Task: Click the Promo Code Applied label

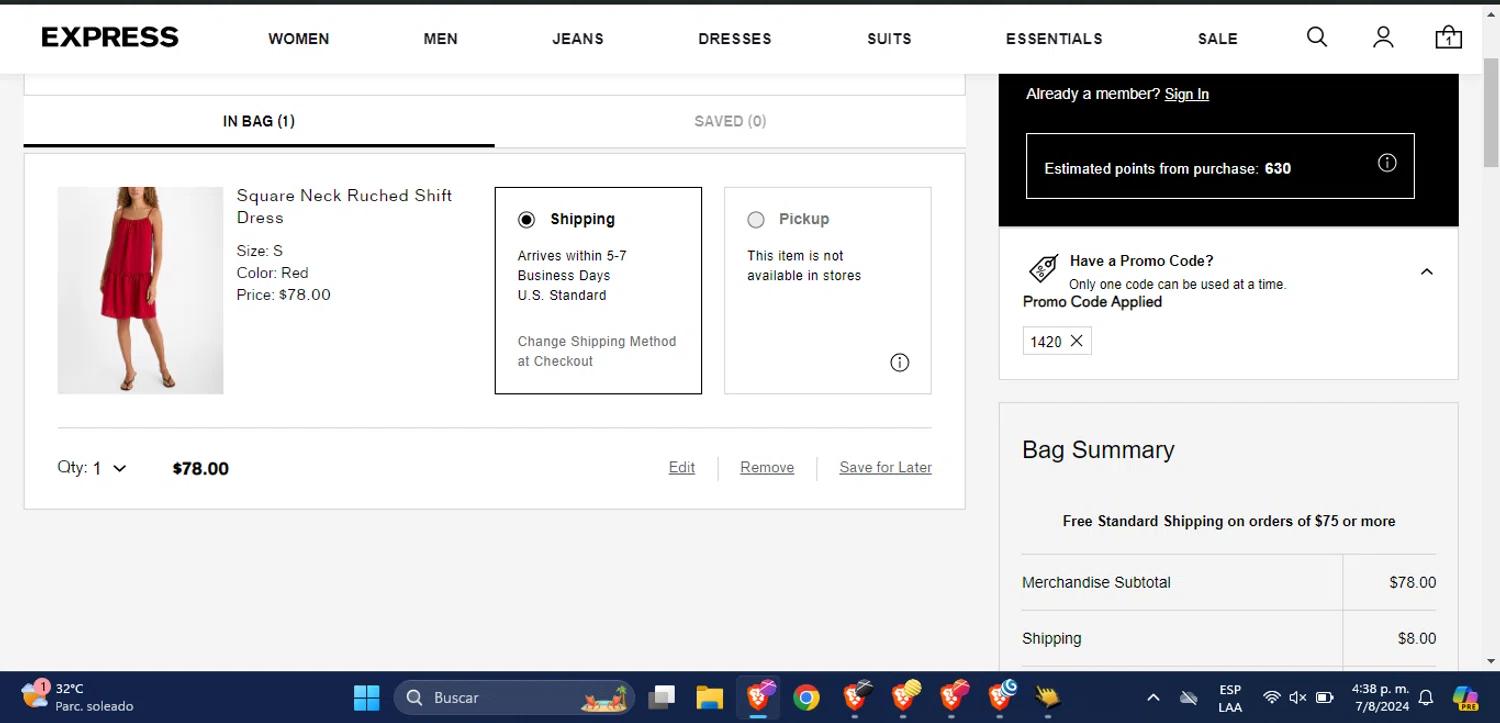Action: [1092, 302]
